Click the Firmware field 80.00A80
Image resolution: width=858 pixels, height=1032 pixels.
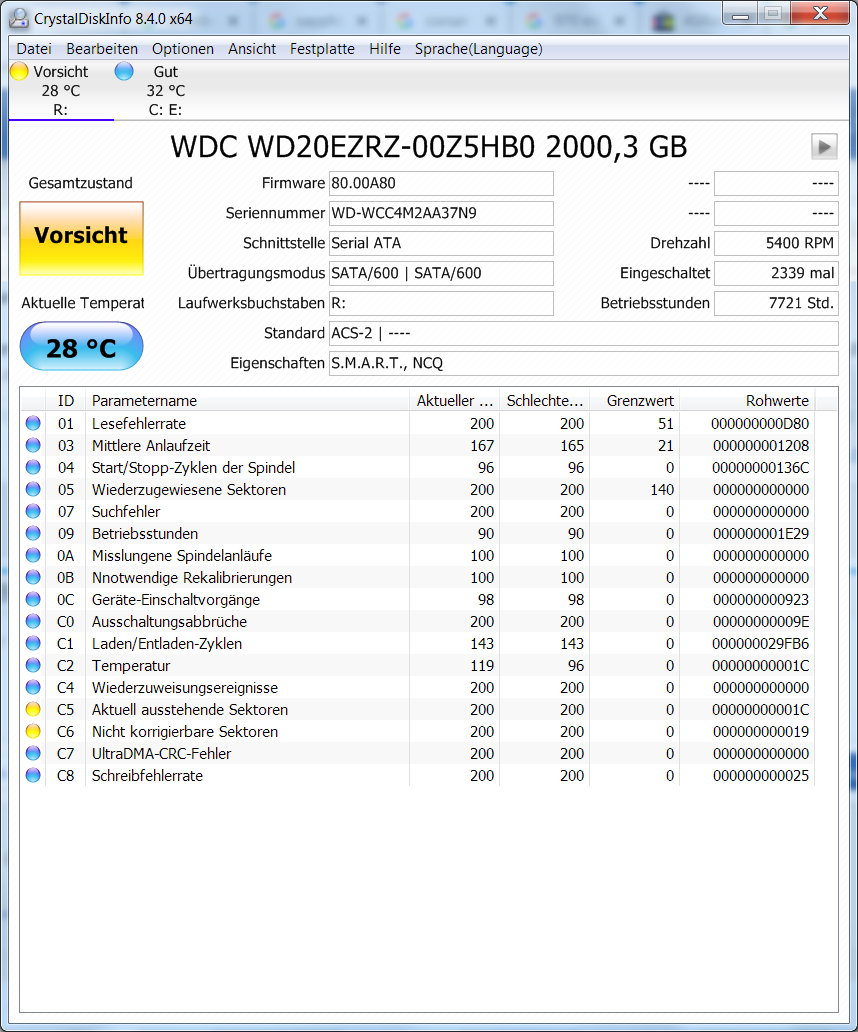click(x=441, y=184)
